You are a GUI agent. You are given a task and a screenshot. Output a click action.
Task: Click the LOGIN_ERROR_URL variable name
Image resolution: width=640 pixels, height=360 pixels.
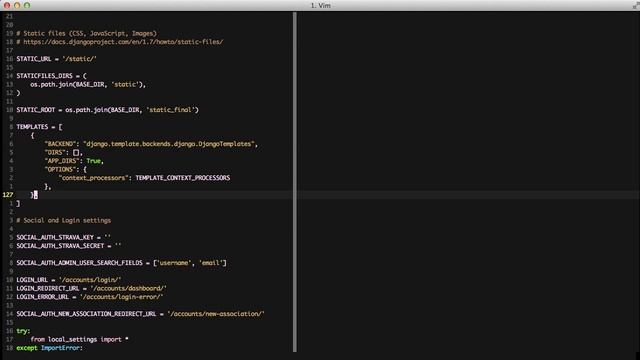(x=43, y=297)
